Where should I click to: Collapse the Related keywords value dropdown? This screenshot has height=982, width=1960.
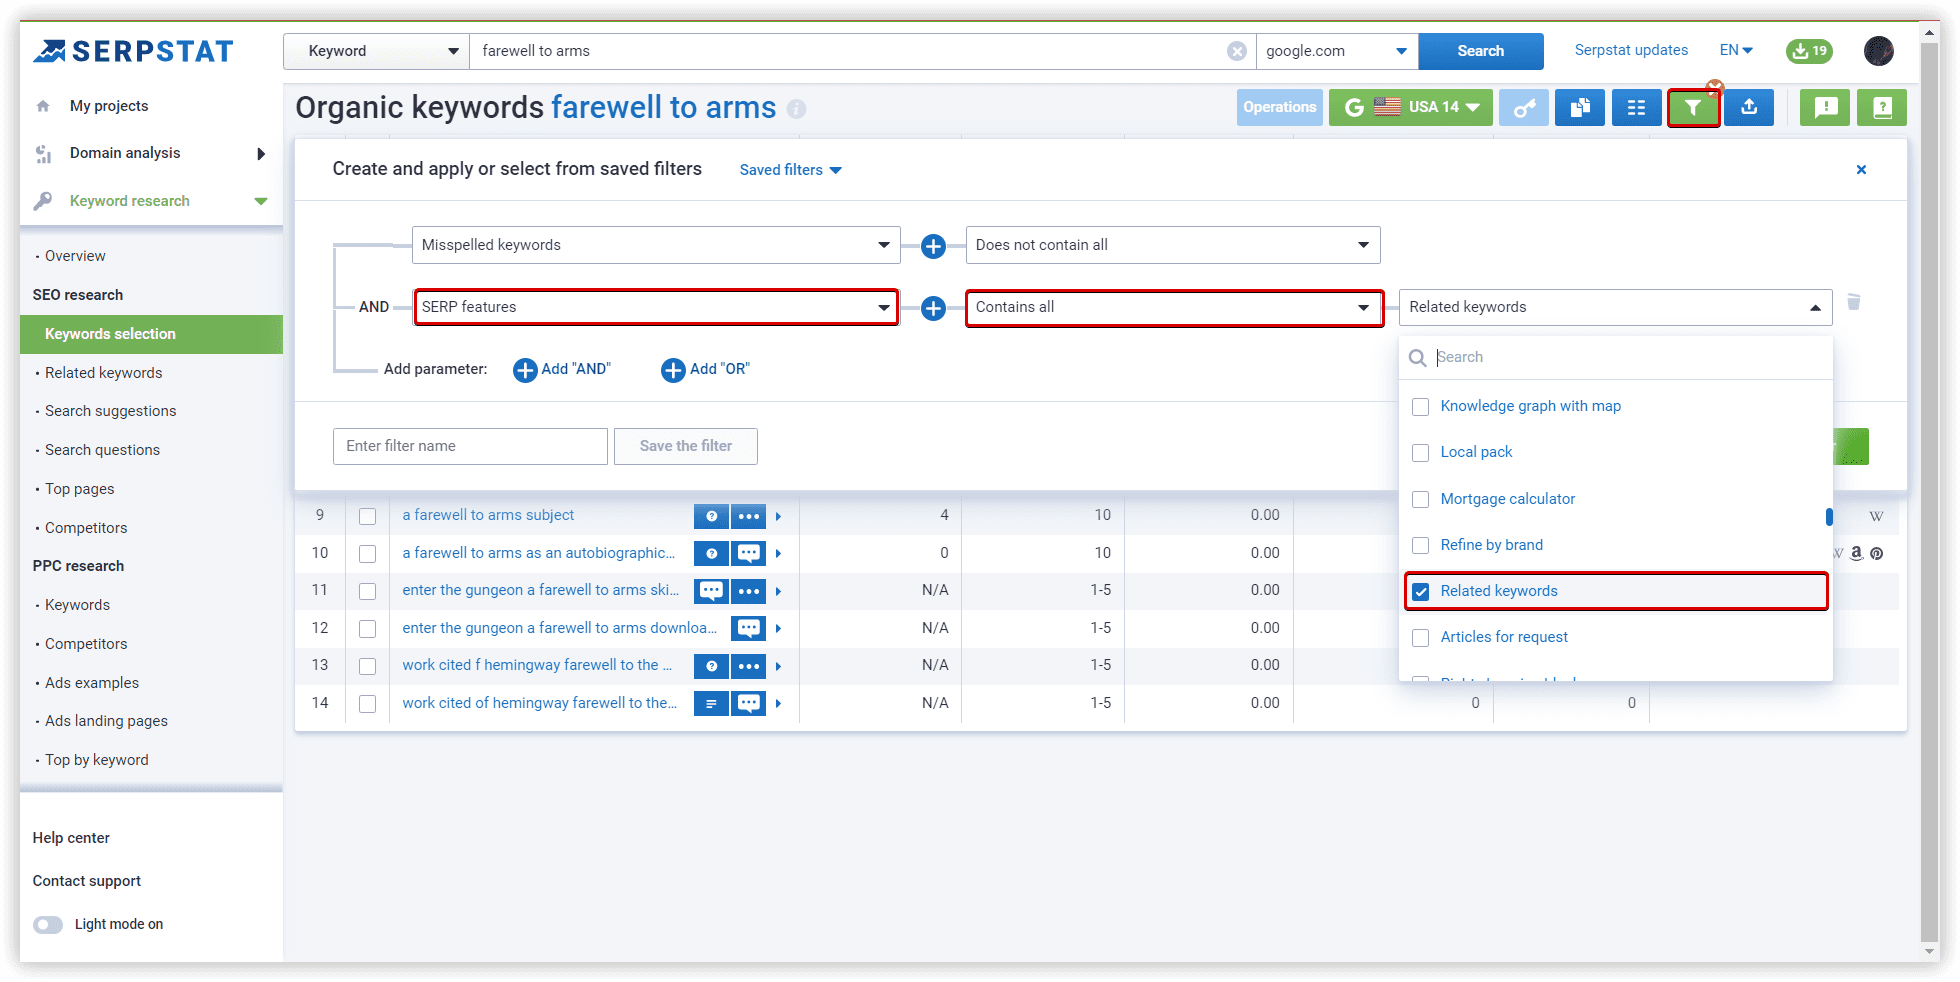(x=1615, y=307)
